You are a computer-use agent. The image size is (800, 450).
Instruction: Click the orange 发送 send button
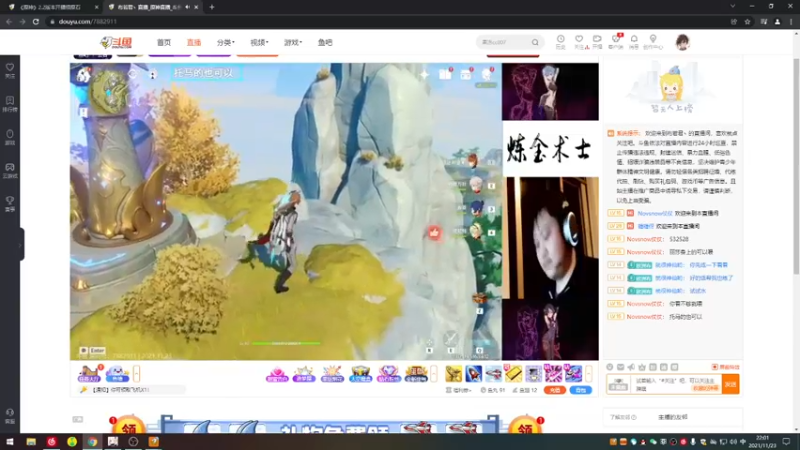tap(731, 384)
